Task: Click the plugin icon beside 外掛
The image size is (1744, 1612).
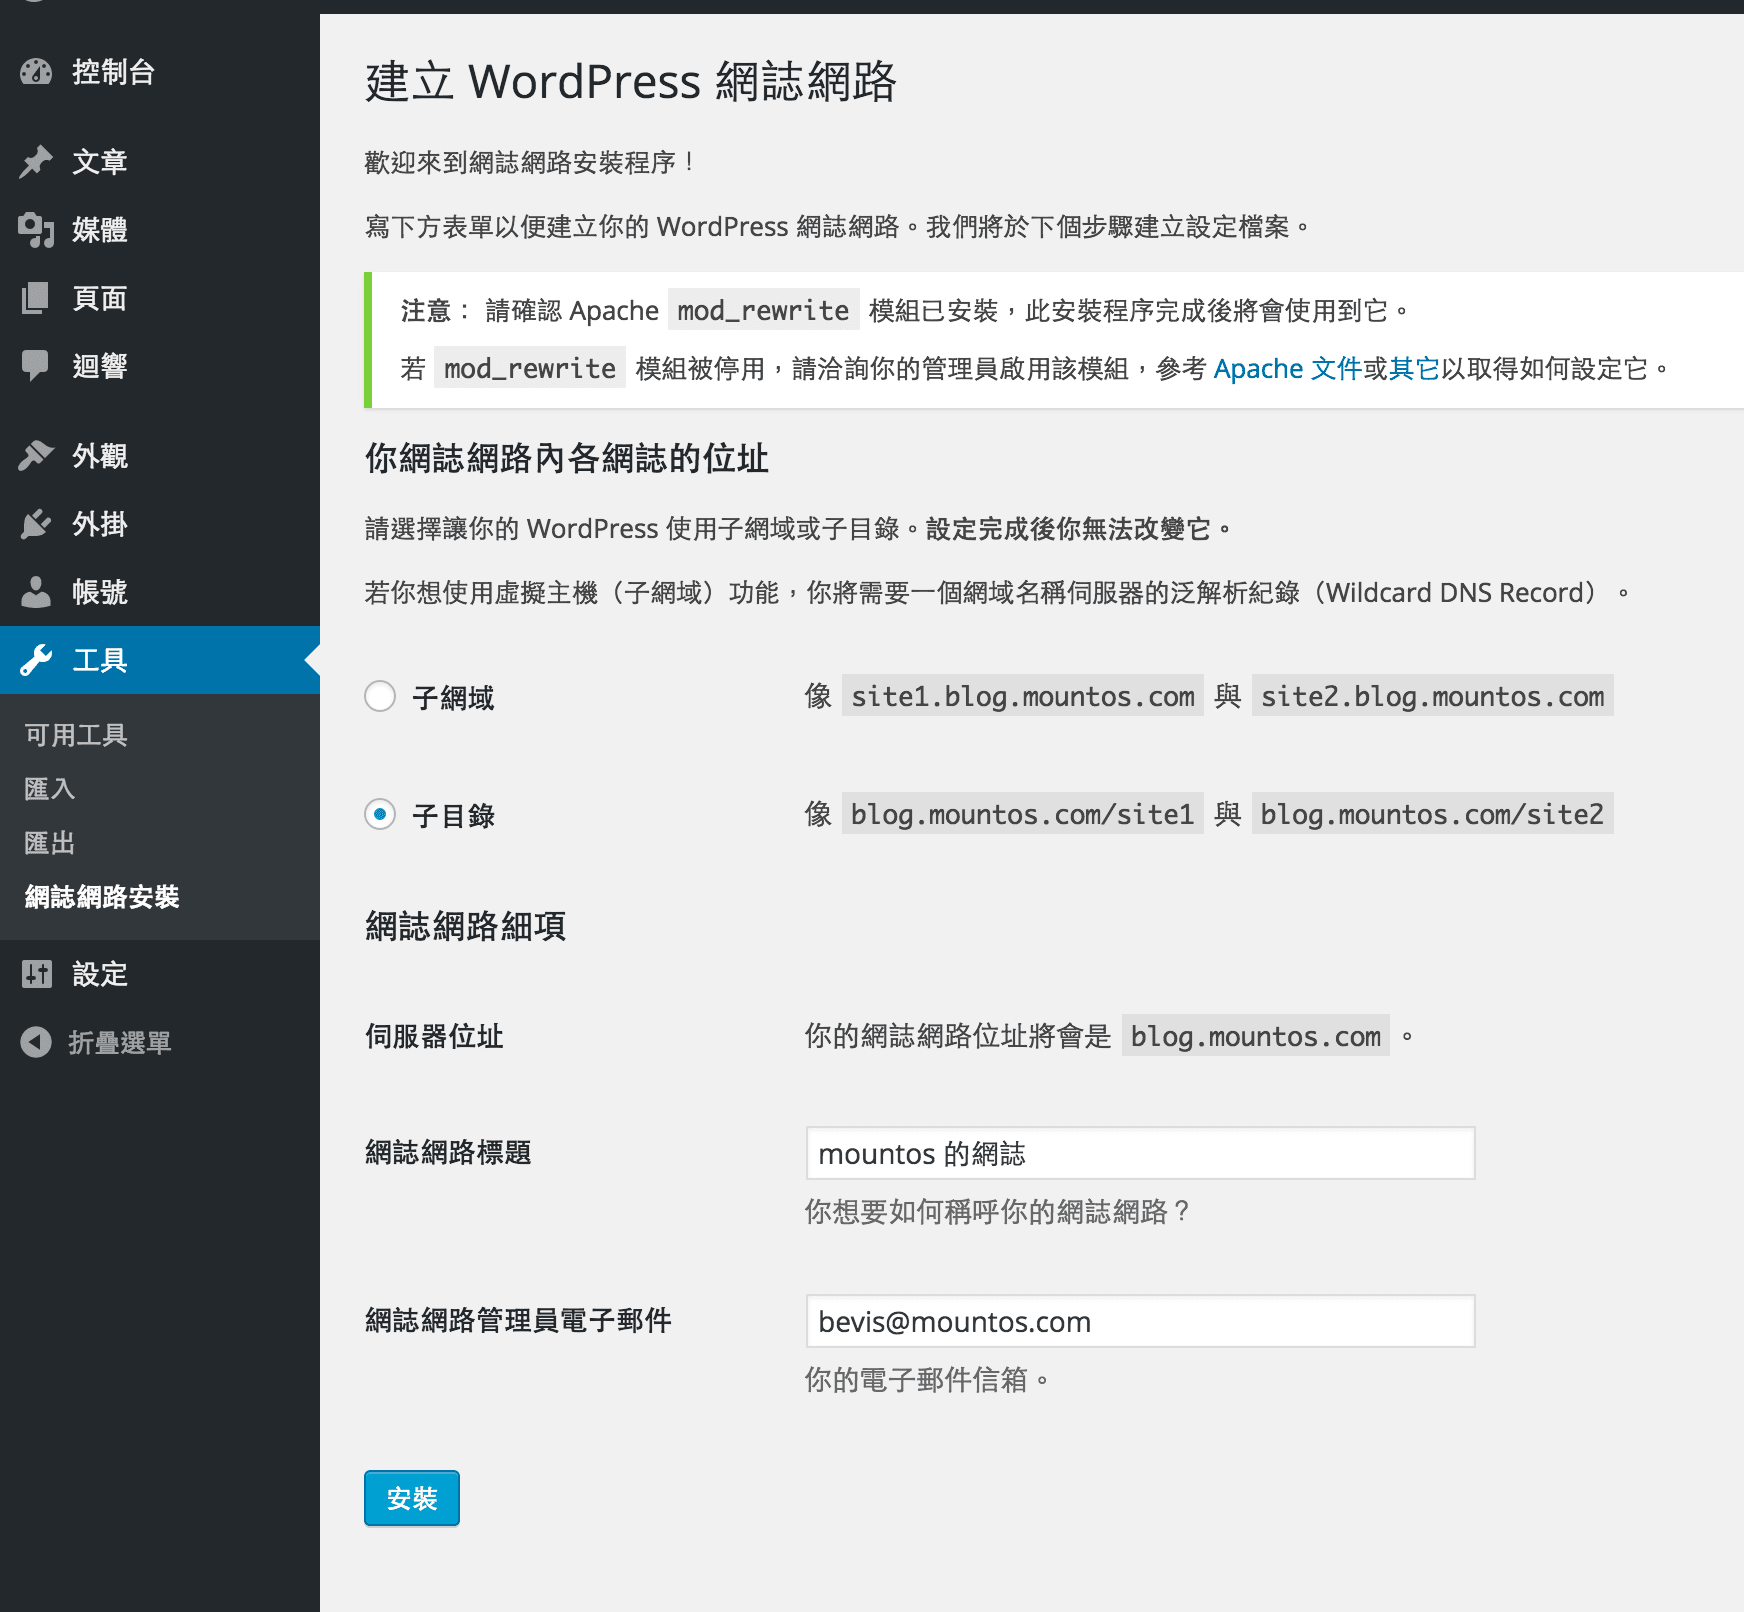Action: pos(36,523)
